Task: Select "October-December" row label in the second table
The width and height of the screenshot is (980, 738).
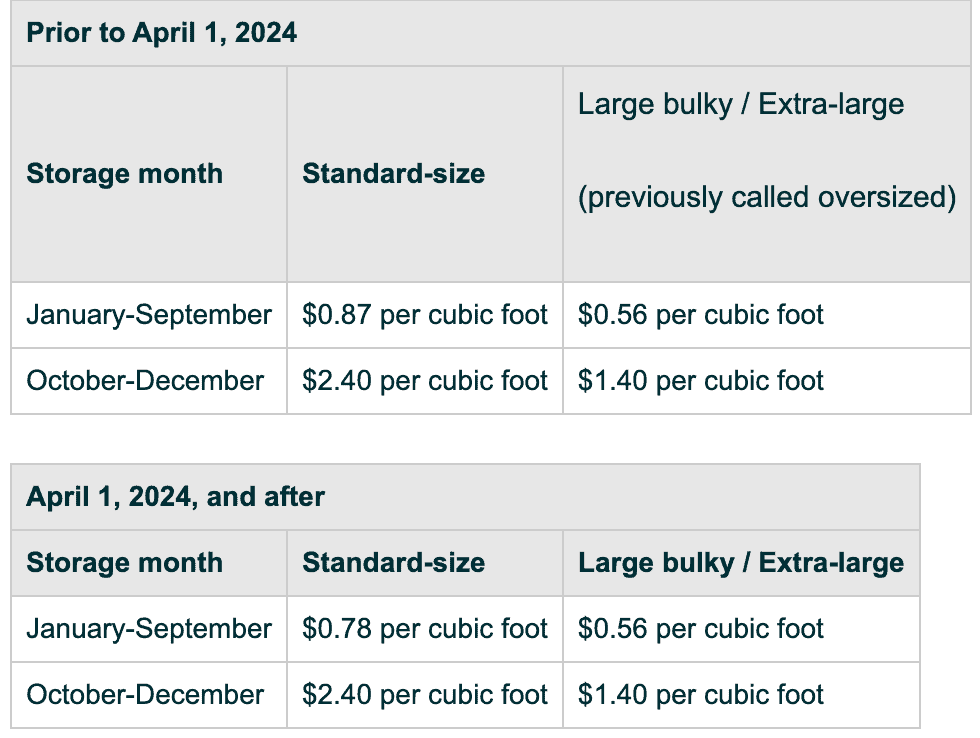Action: click(x=146, y=695)
